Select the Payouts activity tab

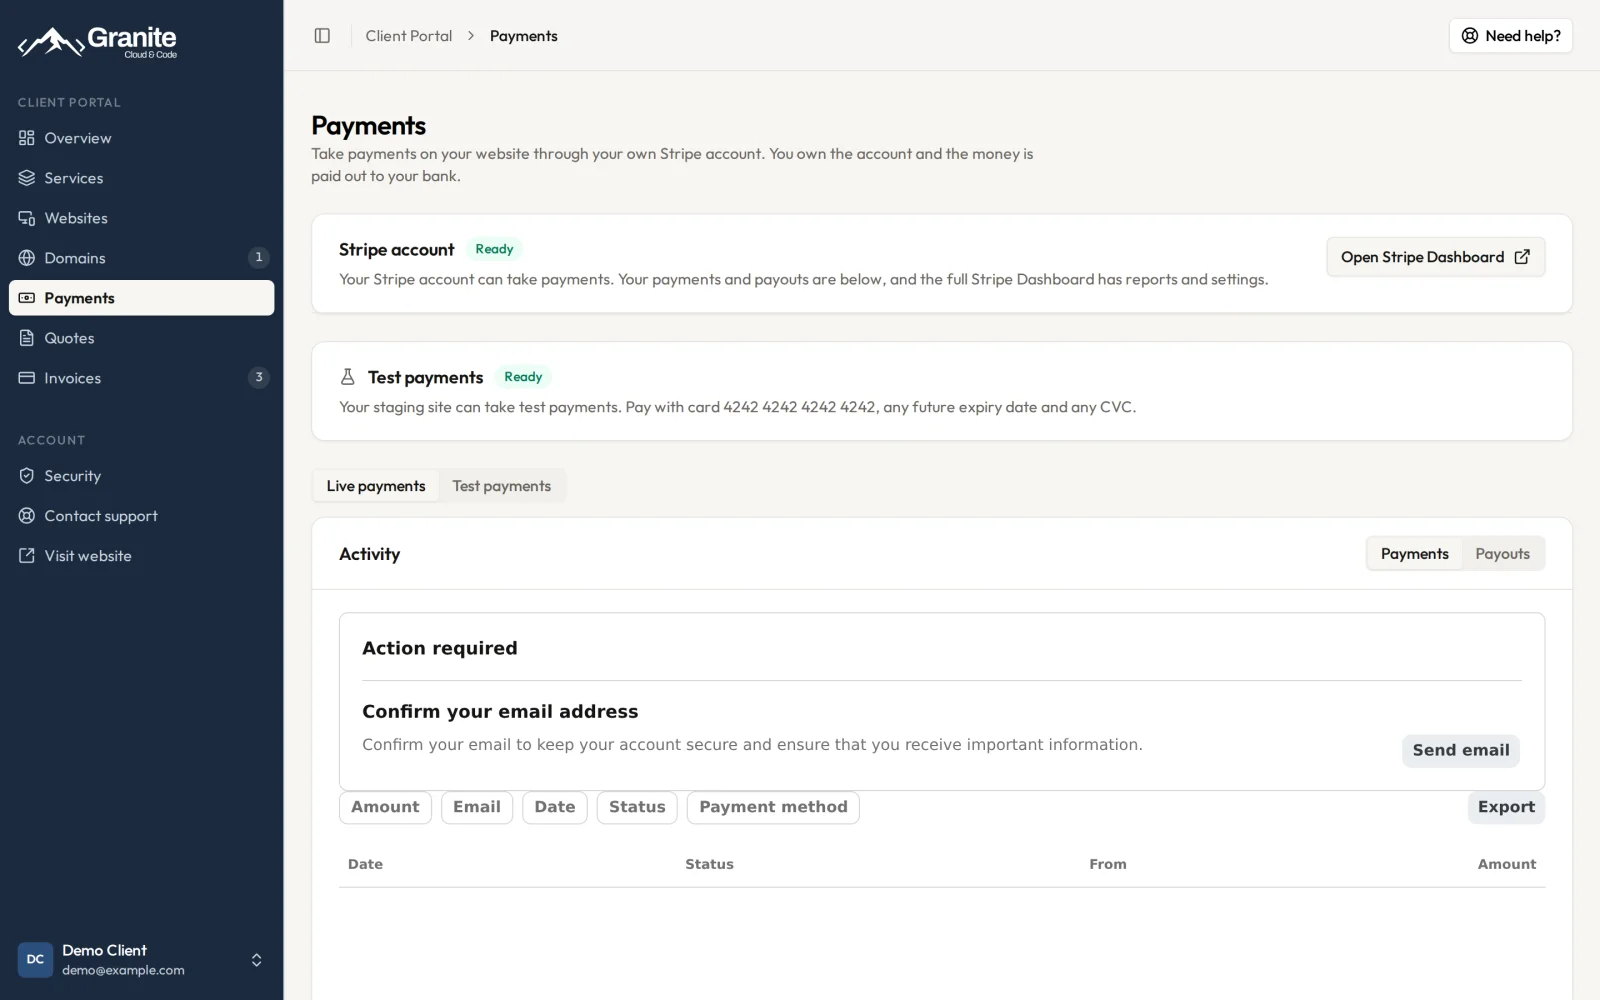pyautogui.click(x=1503, y=554)
